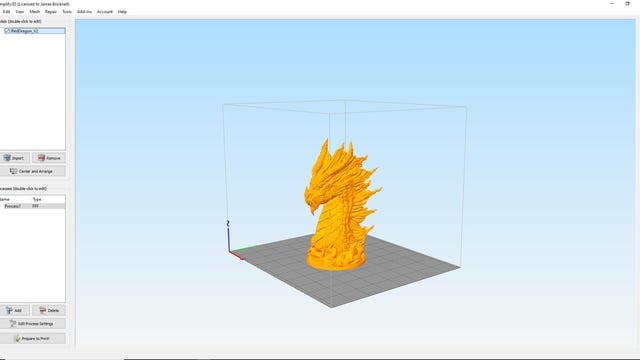This screenshot has height=360, width=640.
Task: Click the Delete process button
Action: (49, 310)
